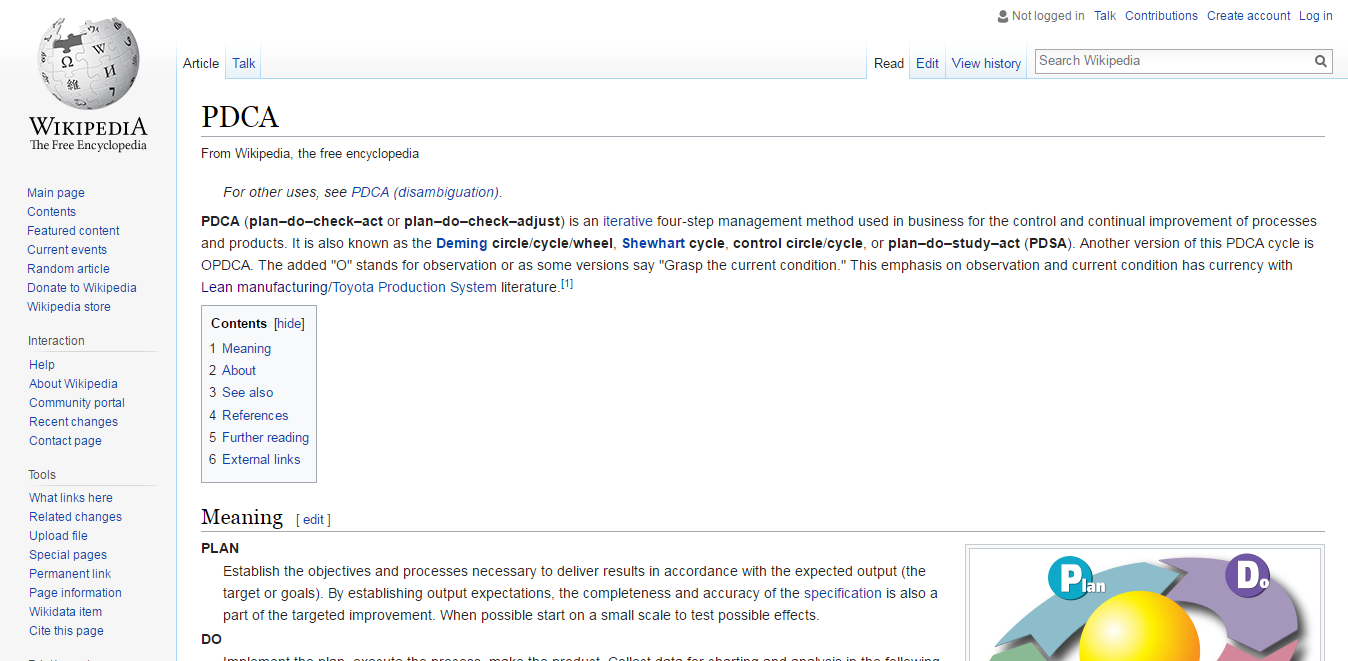Image resolution: width=1348 pixels, height=661 pixels.
Task: Open the Article tab
Action: click(201, 63)
